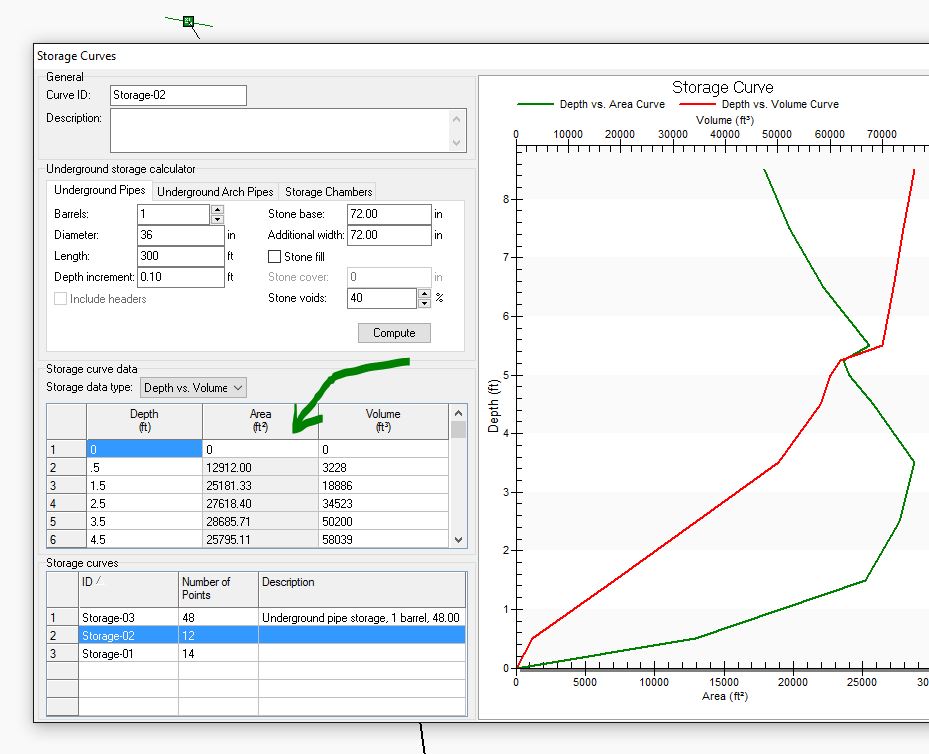Check the Include headers option
This screenshot has height=754, width=929.
click(x=60, y=298)
